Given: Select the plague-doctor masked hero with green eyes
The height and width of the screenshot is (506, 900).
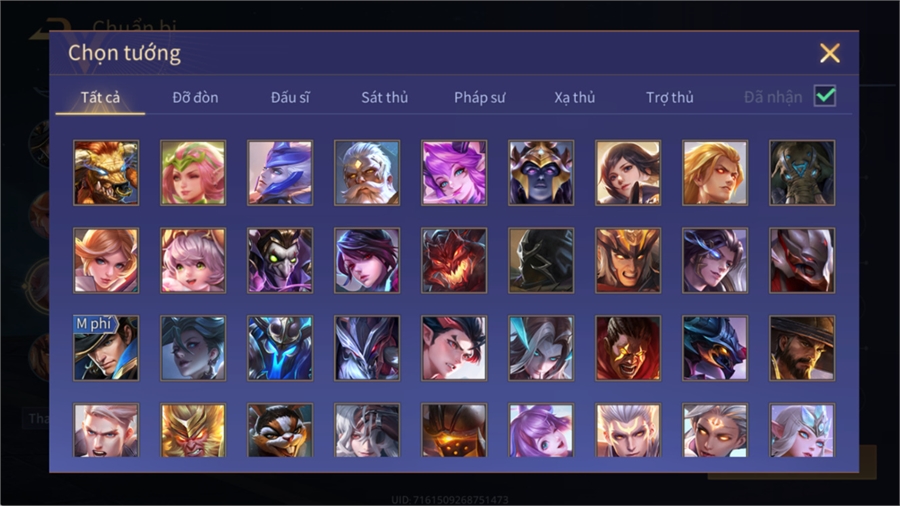Looking at the screenshot, I should coord(280,261).
